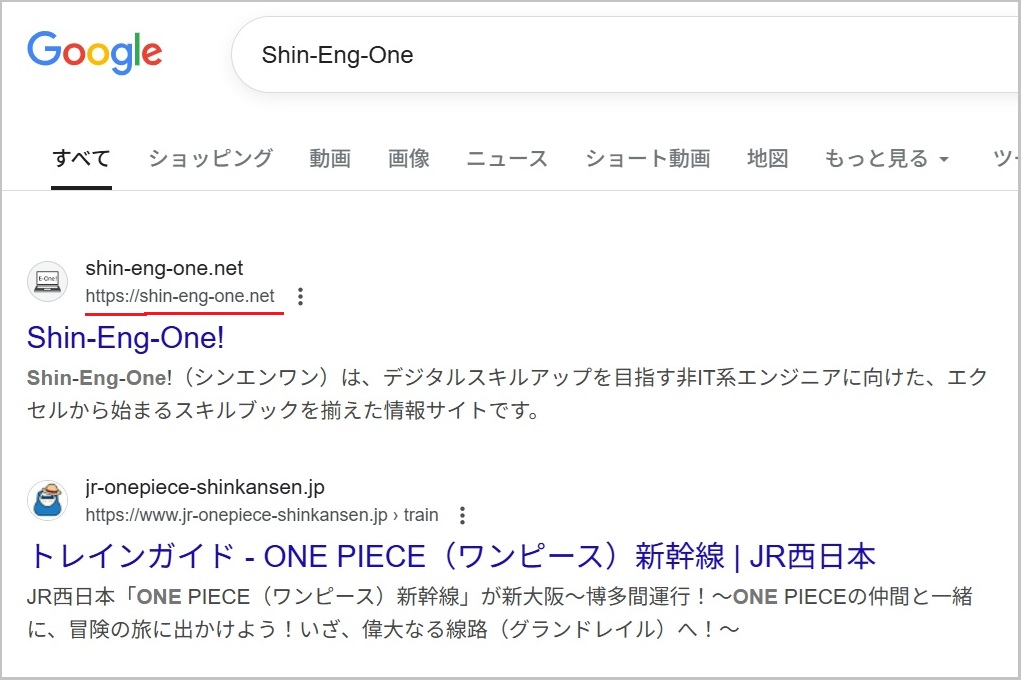The image size is (1021, 680).
Task: Open the Shin-Eng-One! result link
Action: [124, 338]
